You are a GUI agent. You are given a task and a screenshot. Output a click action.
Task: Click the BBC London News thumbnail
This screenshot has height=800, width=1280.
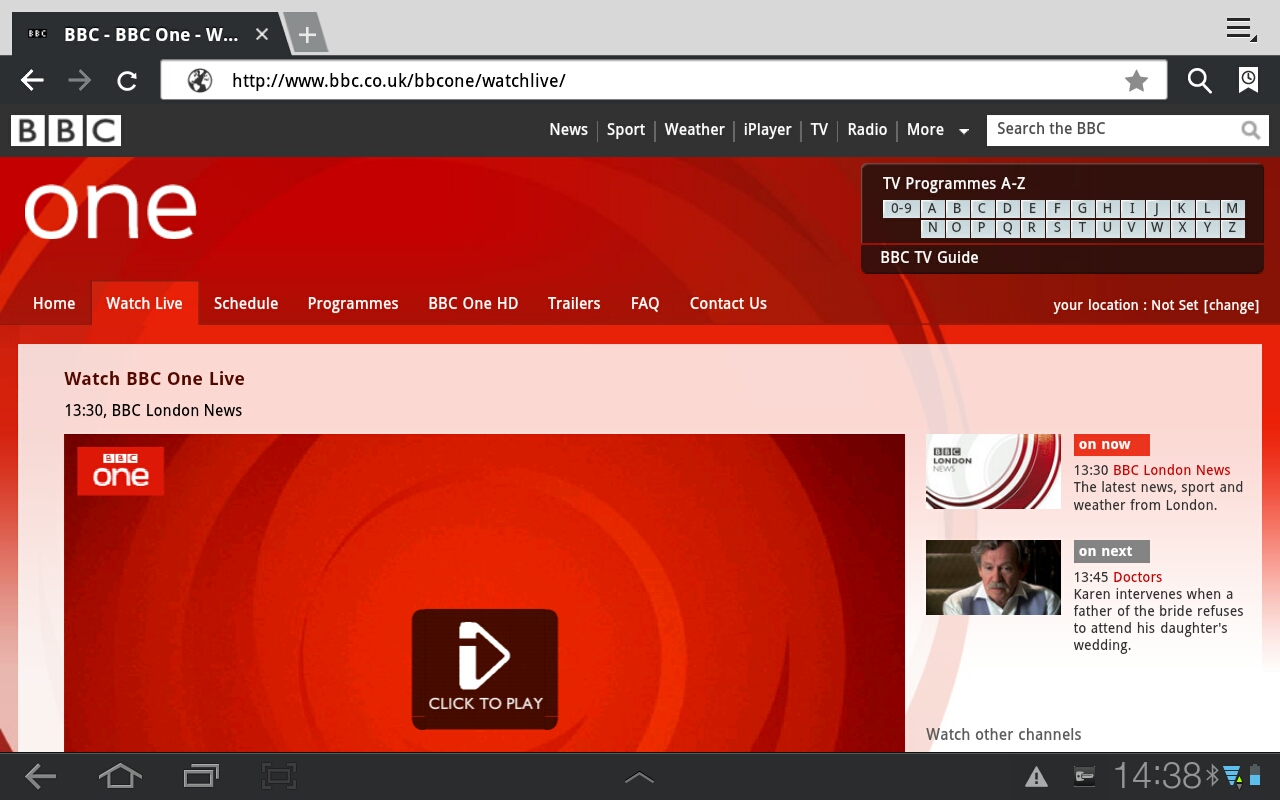(993, 471)
